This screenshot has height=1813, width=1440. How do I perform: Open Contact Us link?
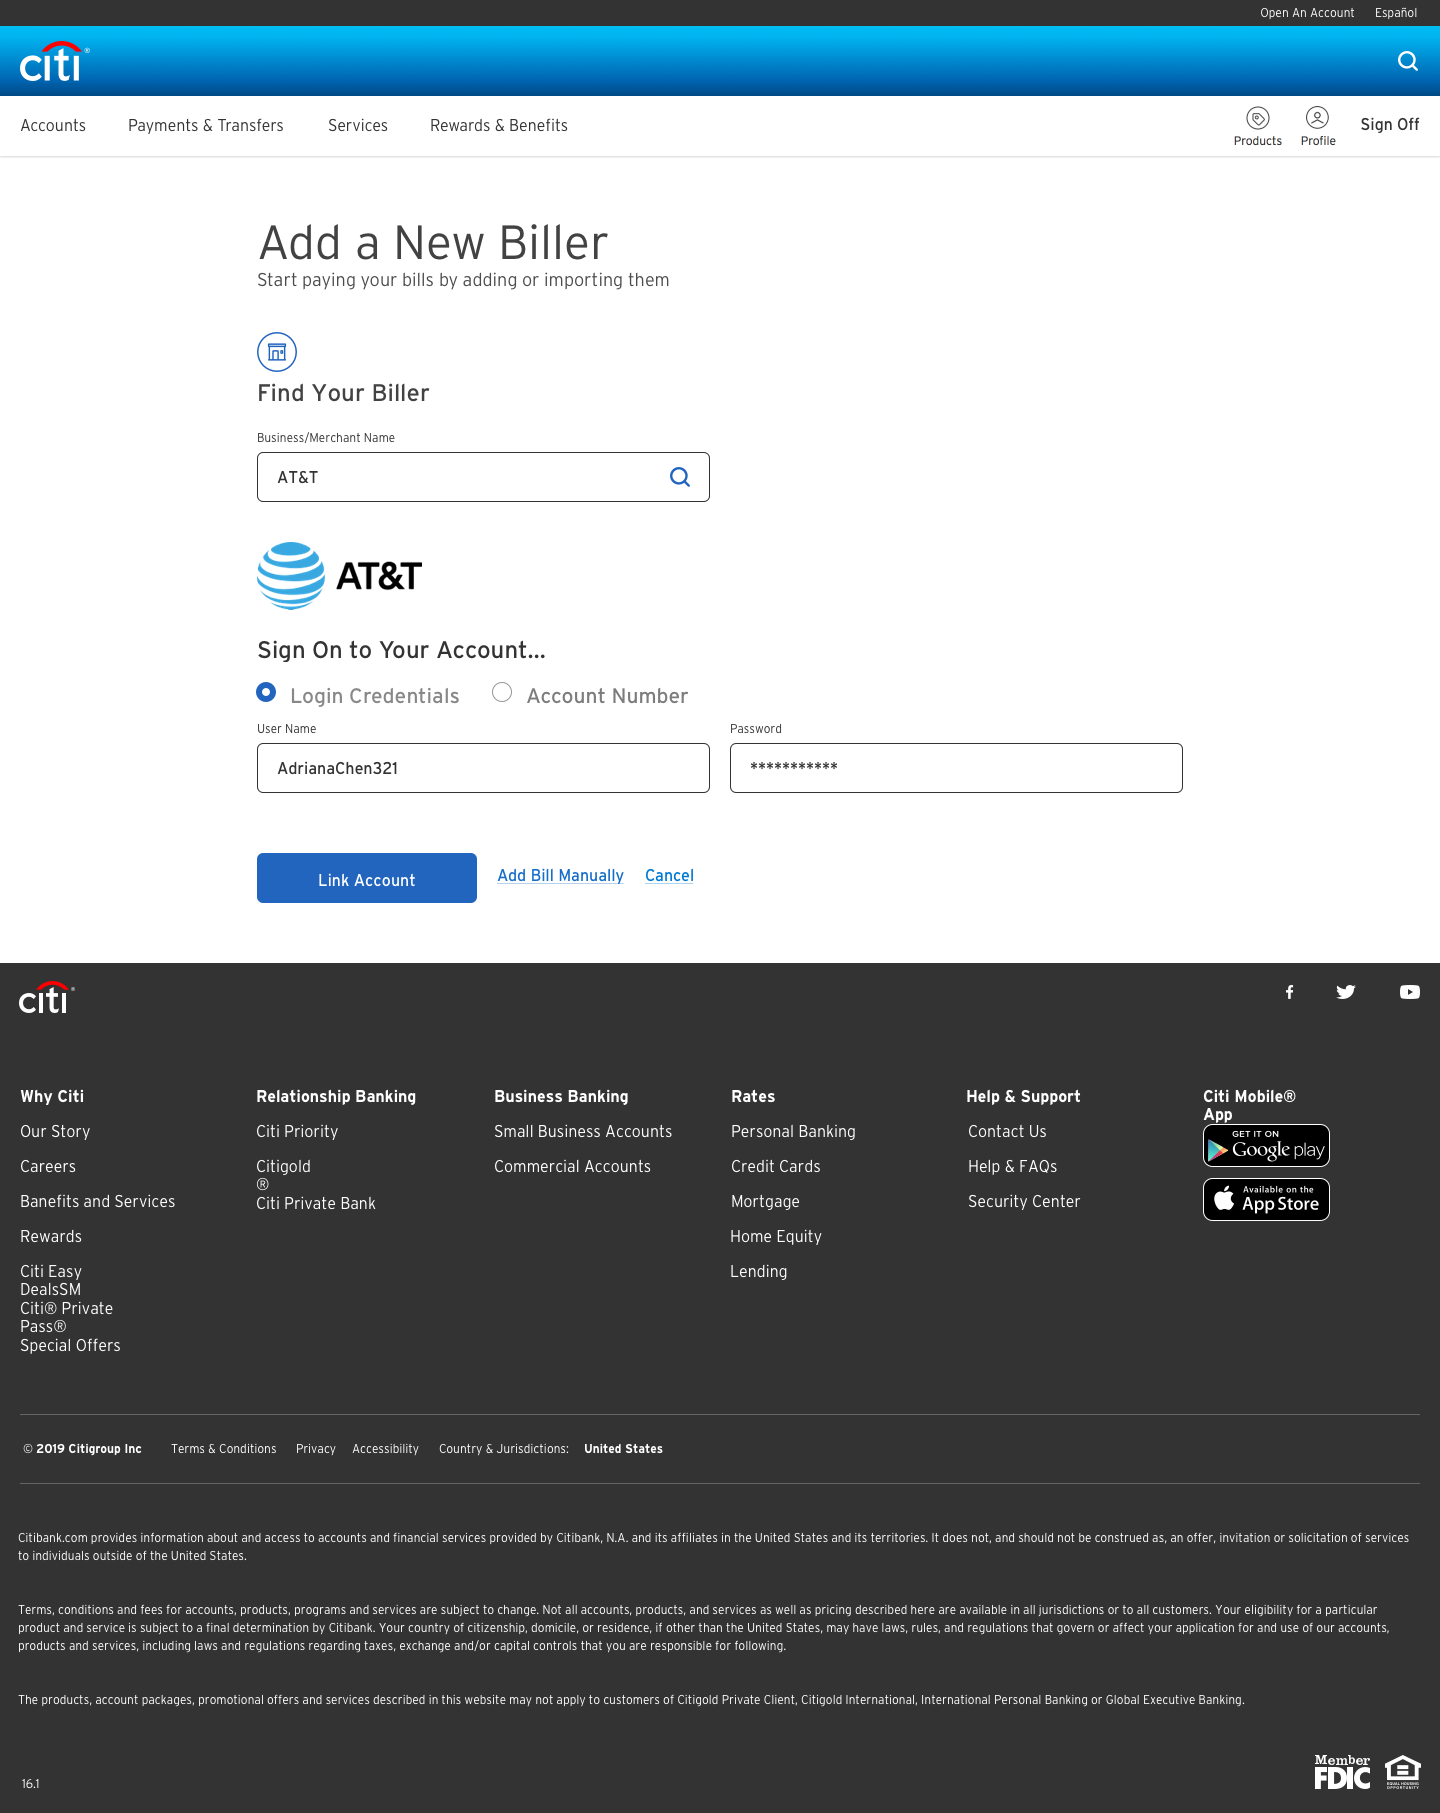[x=1007, y=1131]
